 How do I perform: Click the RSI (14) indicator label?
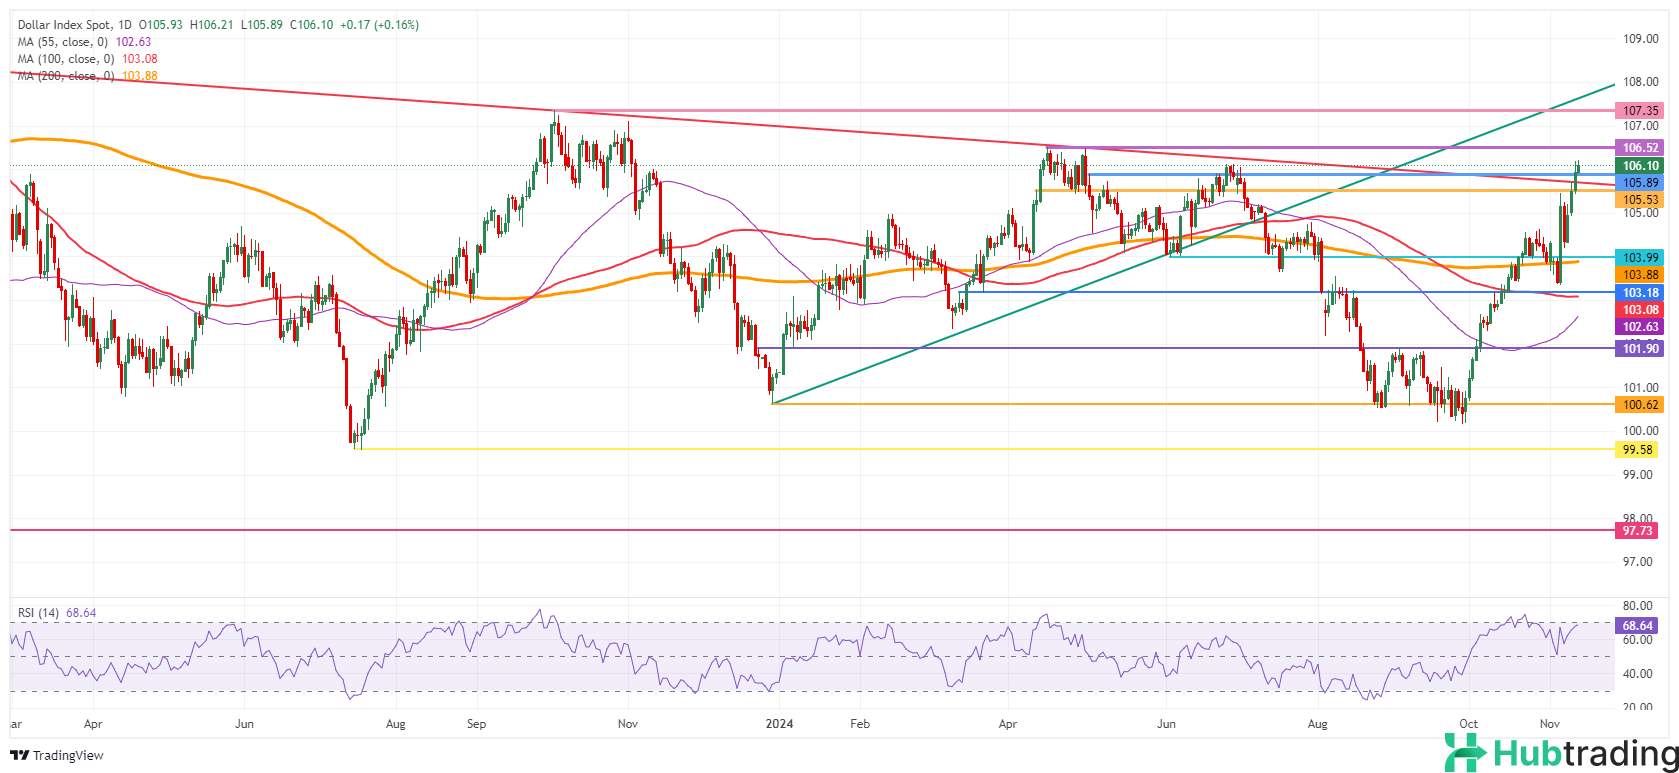click(x=40, y=613)
